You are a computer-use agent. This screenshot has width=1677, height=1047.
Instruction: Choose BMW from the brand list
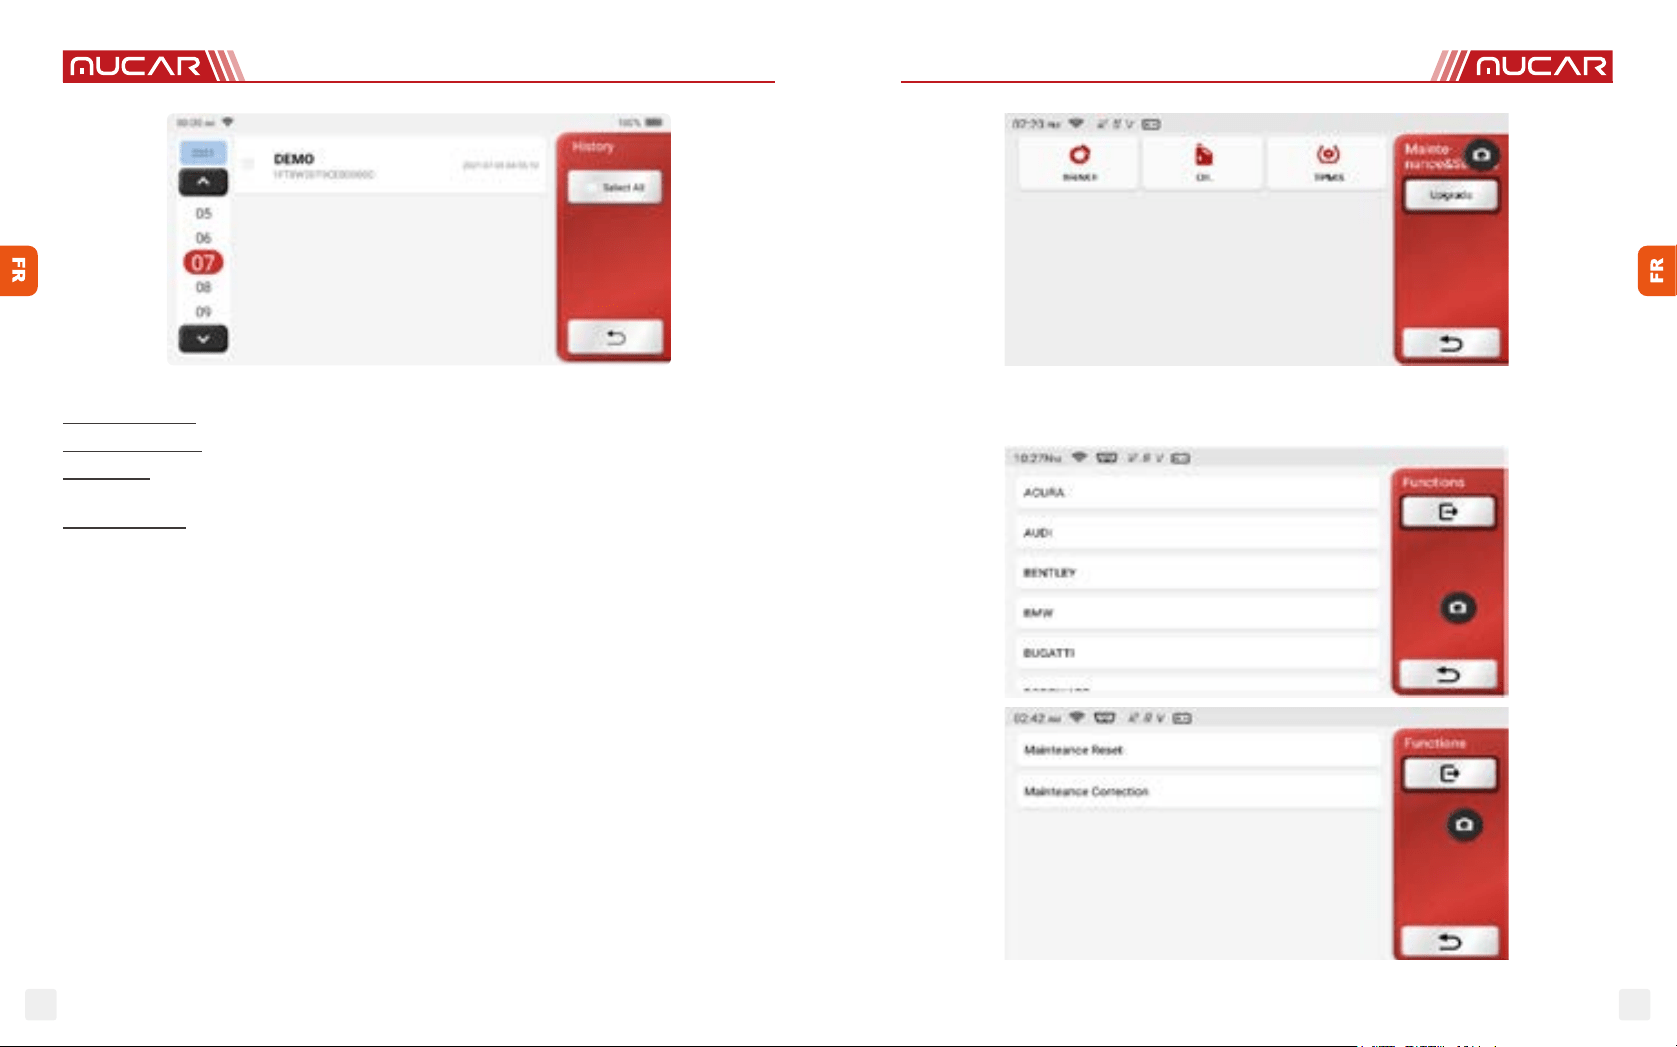(x=1198, y=613)
